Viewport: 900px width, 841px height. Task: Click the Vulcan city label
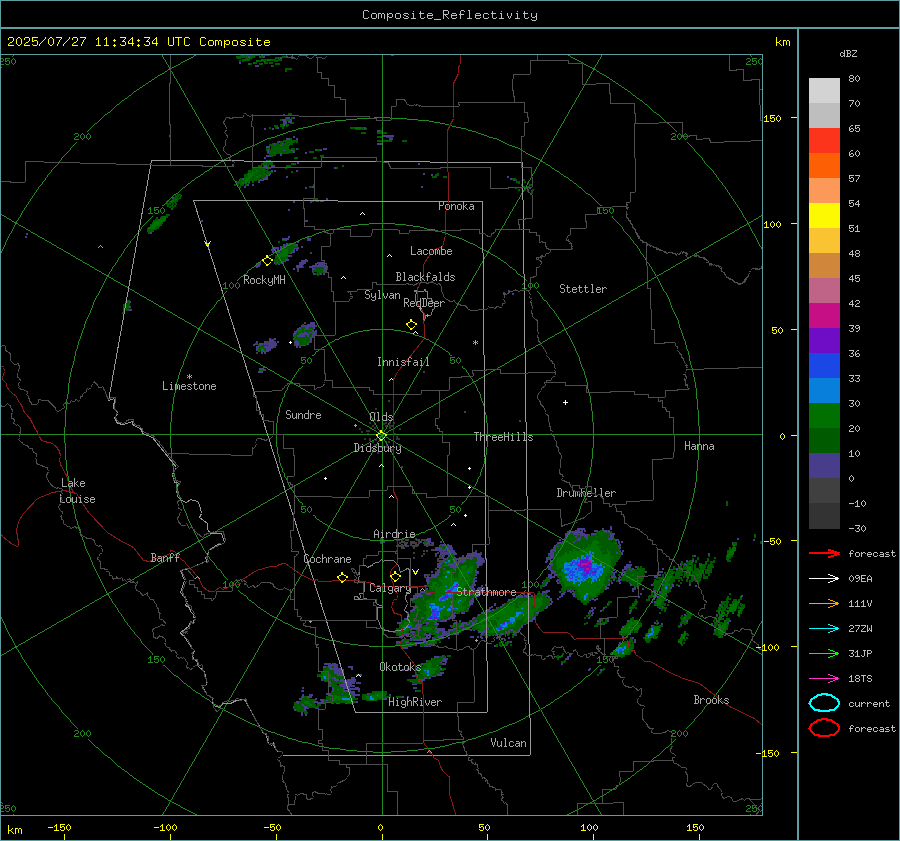pyautogui.click(x=508, y=743)
